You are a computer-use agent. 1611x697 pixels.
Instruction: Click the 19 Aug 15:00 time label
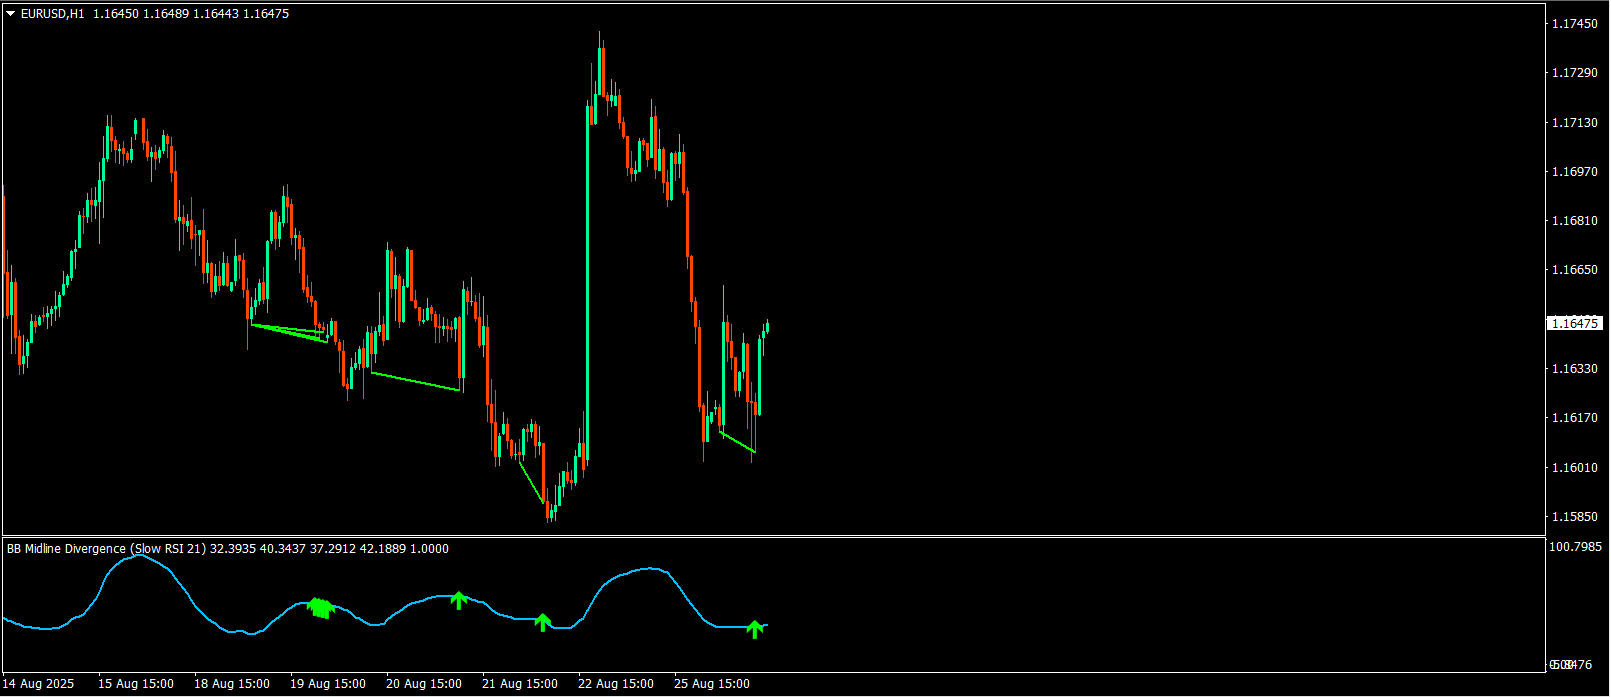tap(328, 684)
